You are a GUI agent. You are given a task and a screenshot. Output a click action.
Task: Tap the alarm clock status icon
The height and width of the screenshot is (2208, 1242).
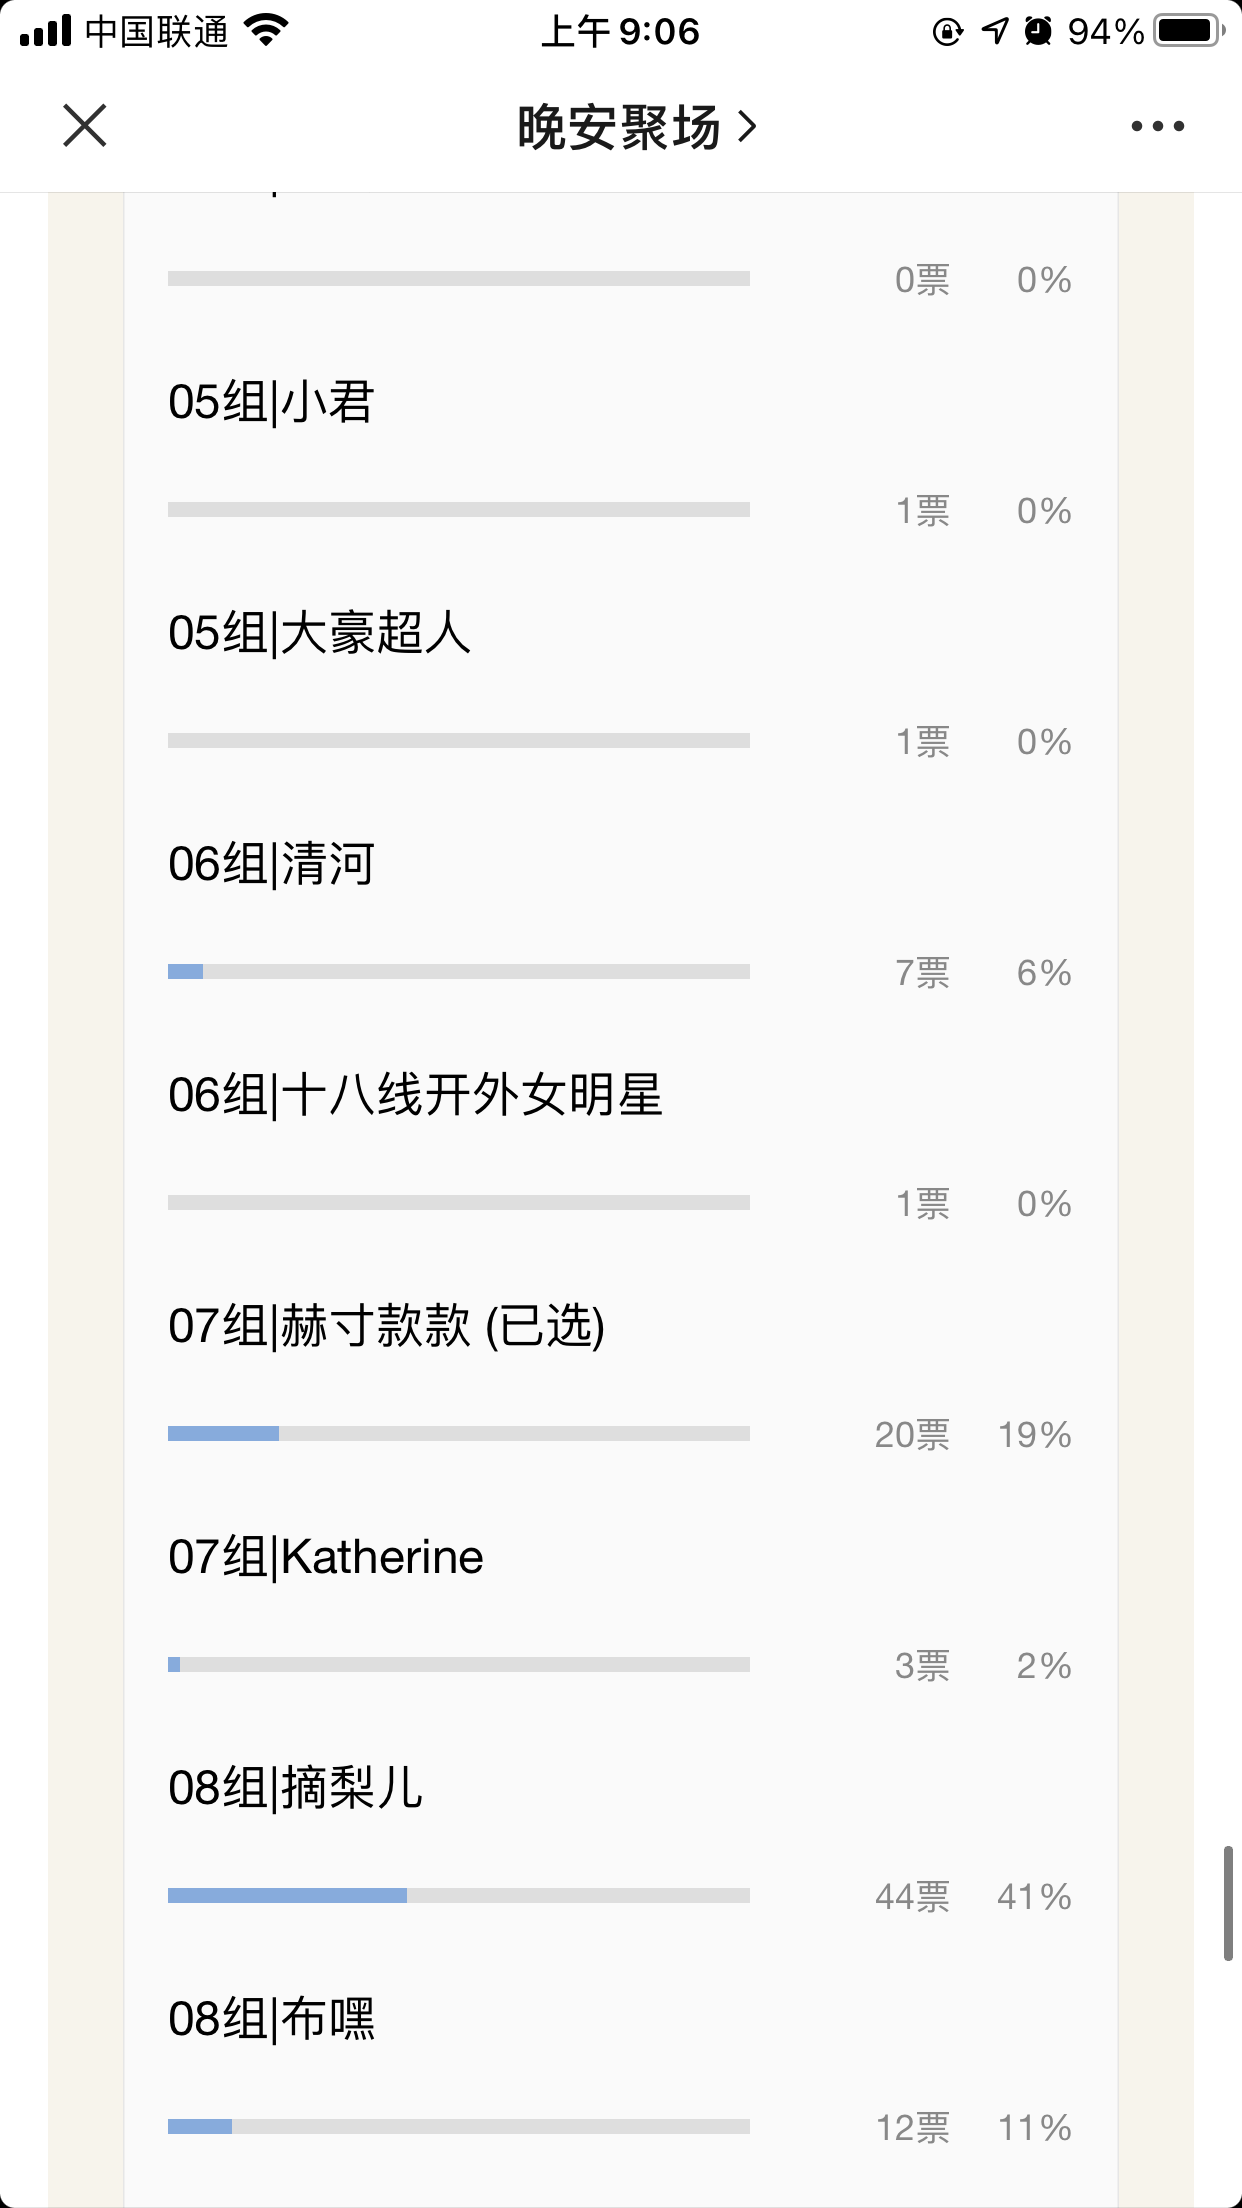click(1039, 31)
